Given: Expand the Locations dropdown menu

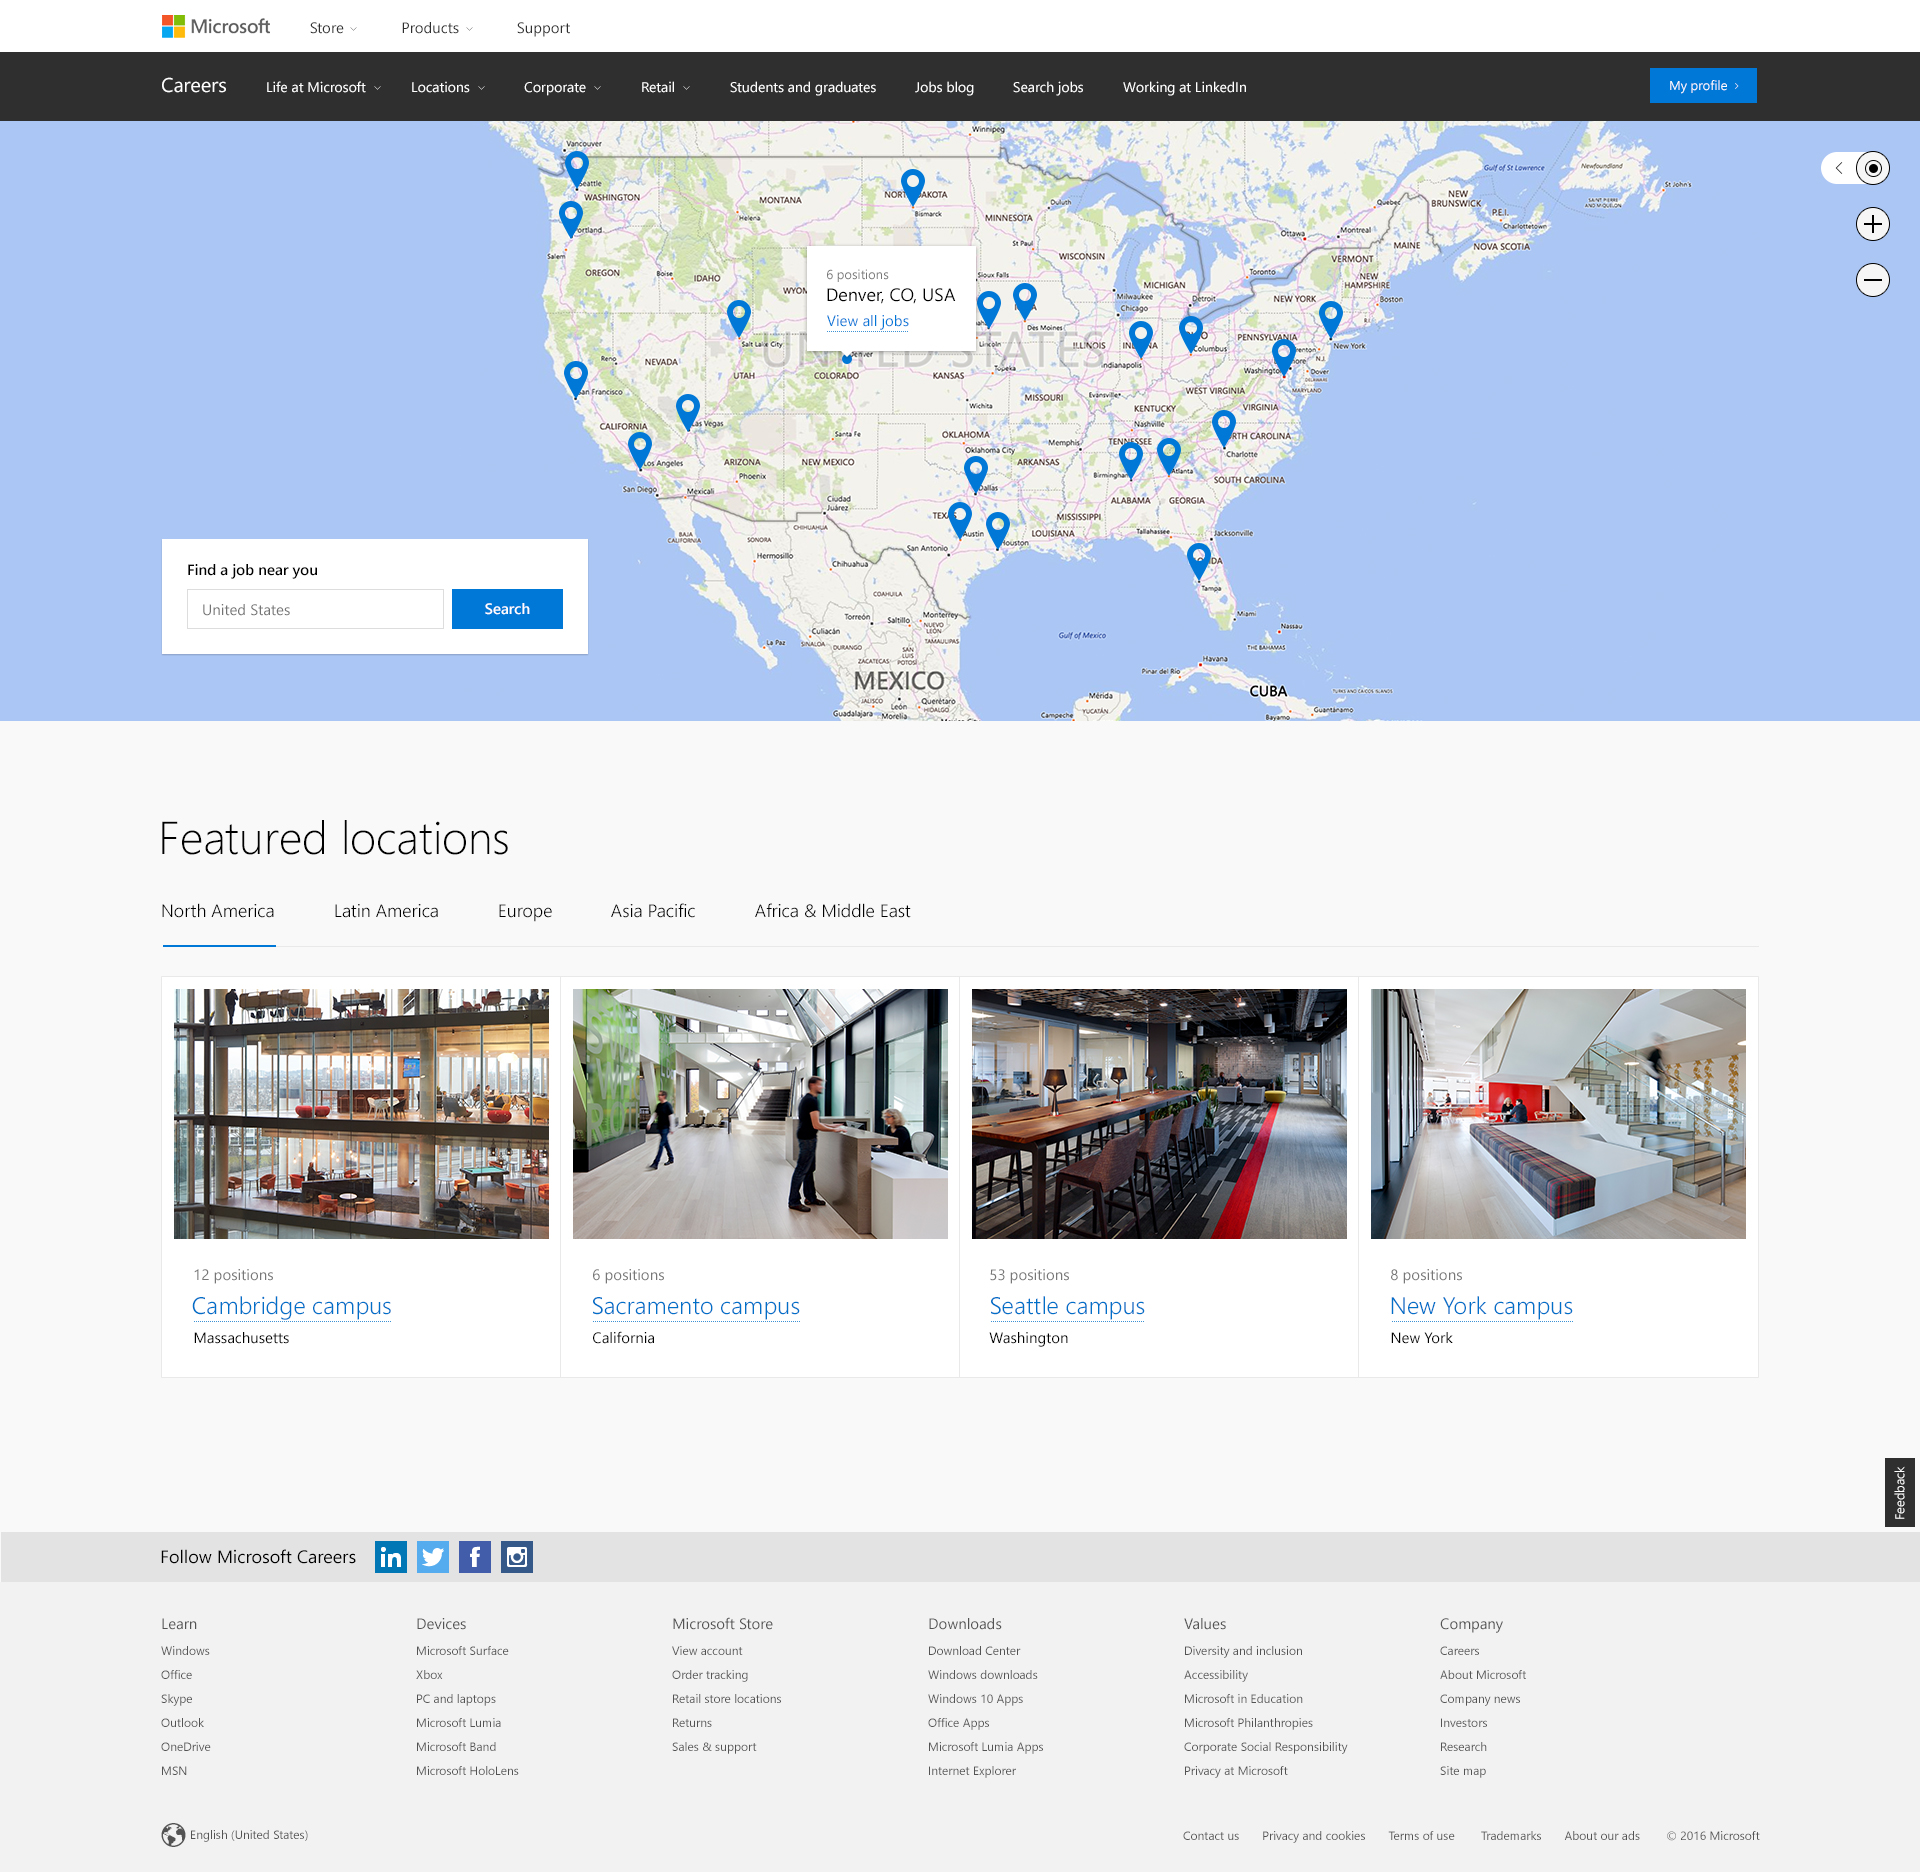Looking at the screenshot, I should (448, 87).
